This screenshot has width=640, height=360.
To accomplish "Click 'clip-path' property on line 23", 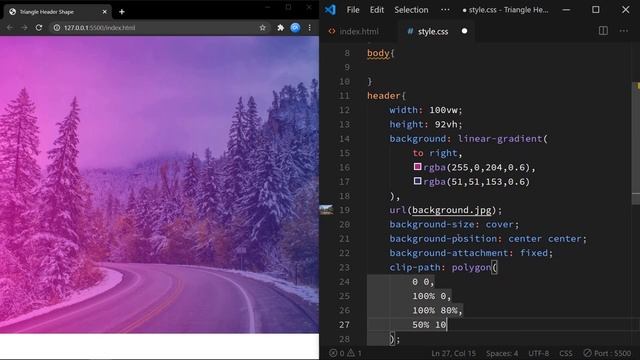I will (x=415, y=267).
